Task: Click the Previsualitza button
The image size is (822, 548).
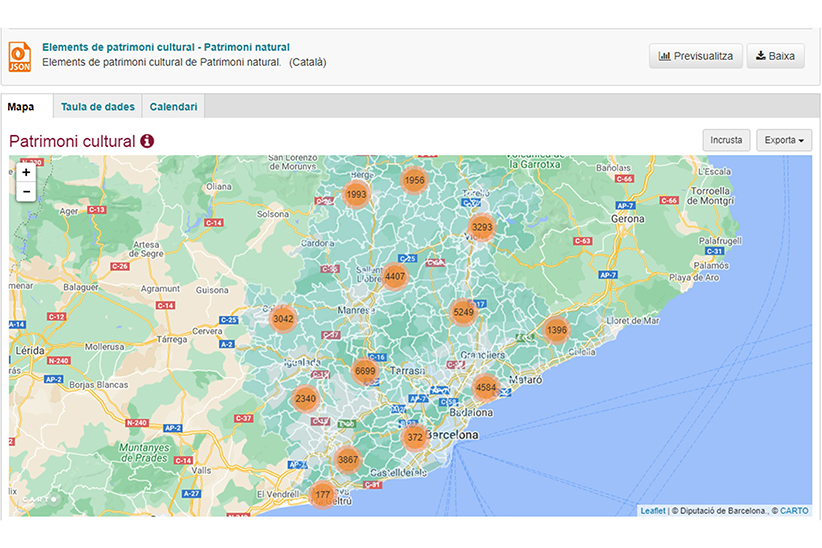Action: pyautogui.click(x=696, y=56)
